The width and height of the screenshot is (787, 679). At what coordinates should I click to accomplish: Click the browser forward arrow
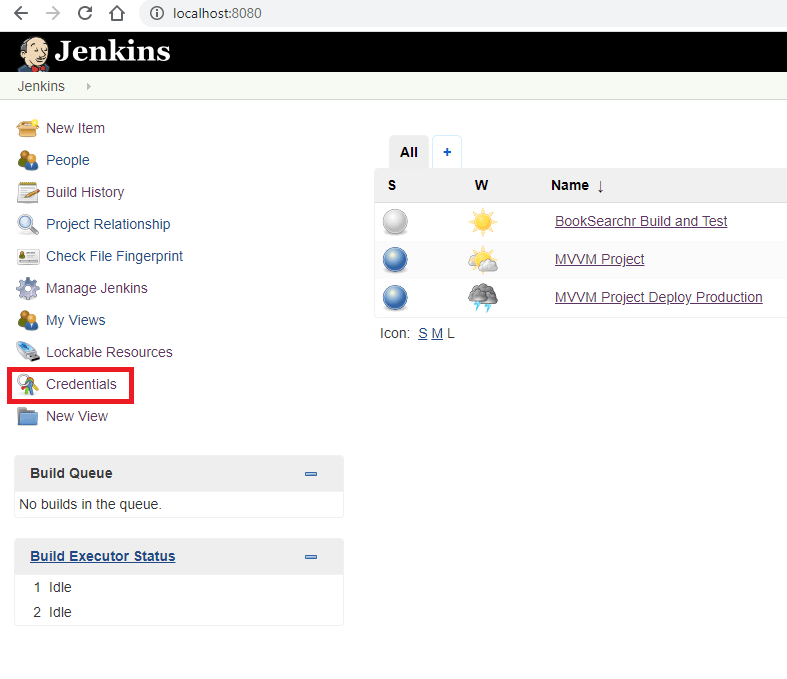click(x=53, y=13)
